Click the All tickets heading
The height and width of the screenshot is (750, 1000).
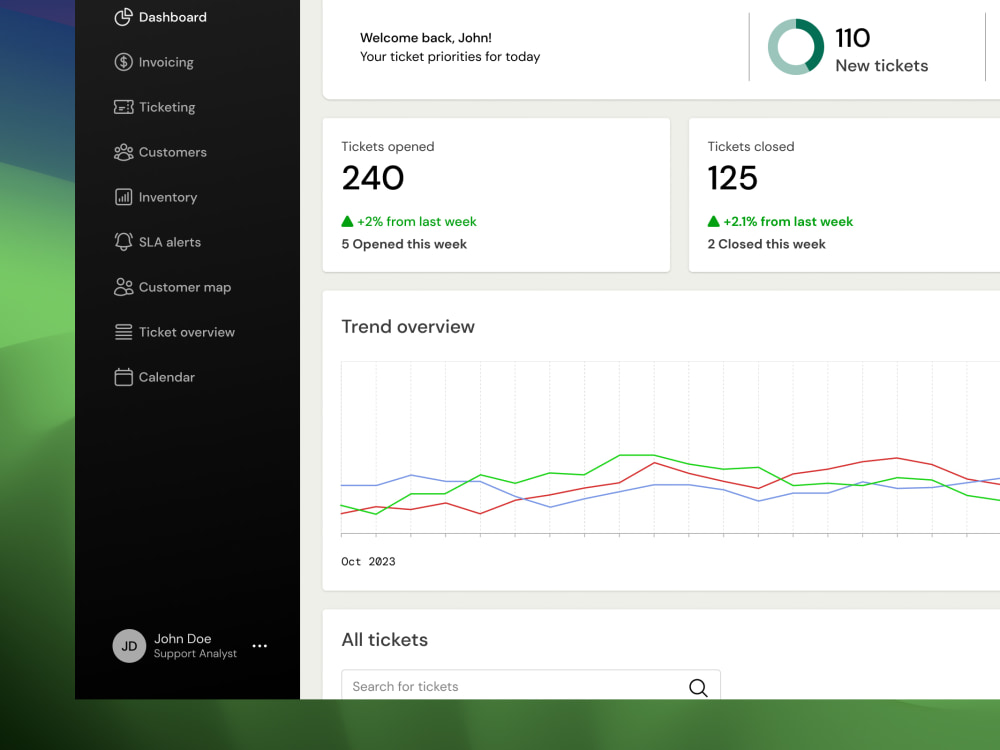click(x=384, y=640)
